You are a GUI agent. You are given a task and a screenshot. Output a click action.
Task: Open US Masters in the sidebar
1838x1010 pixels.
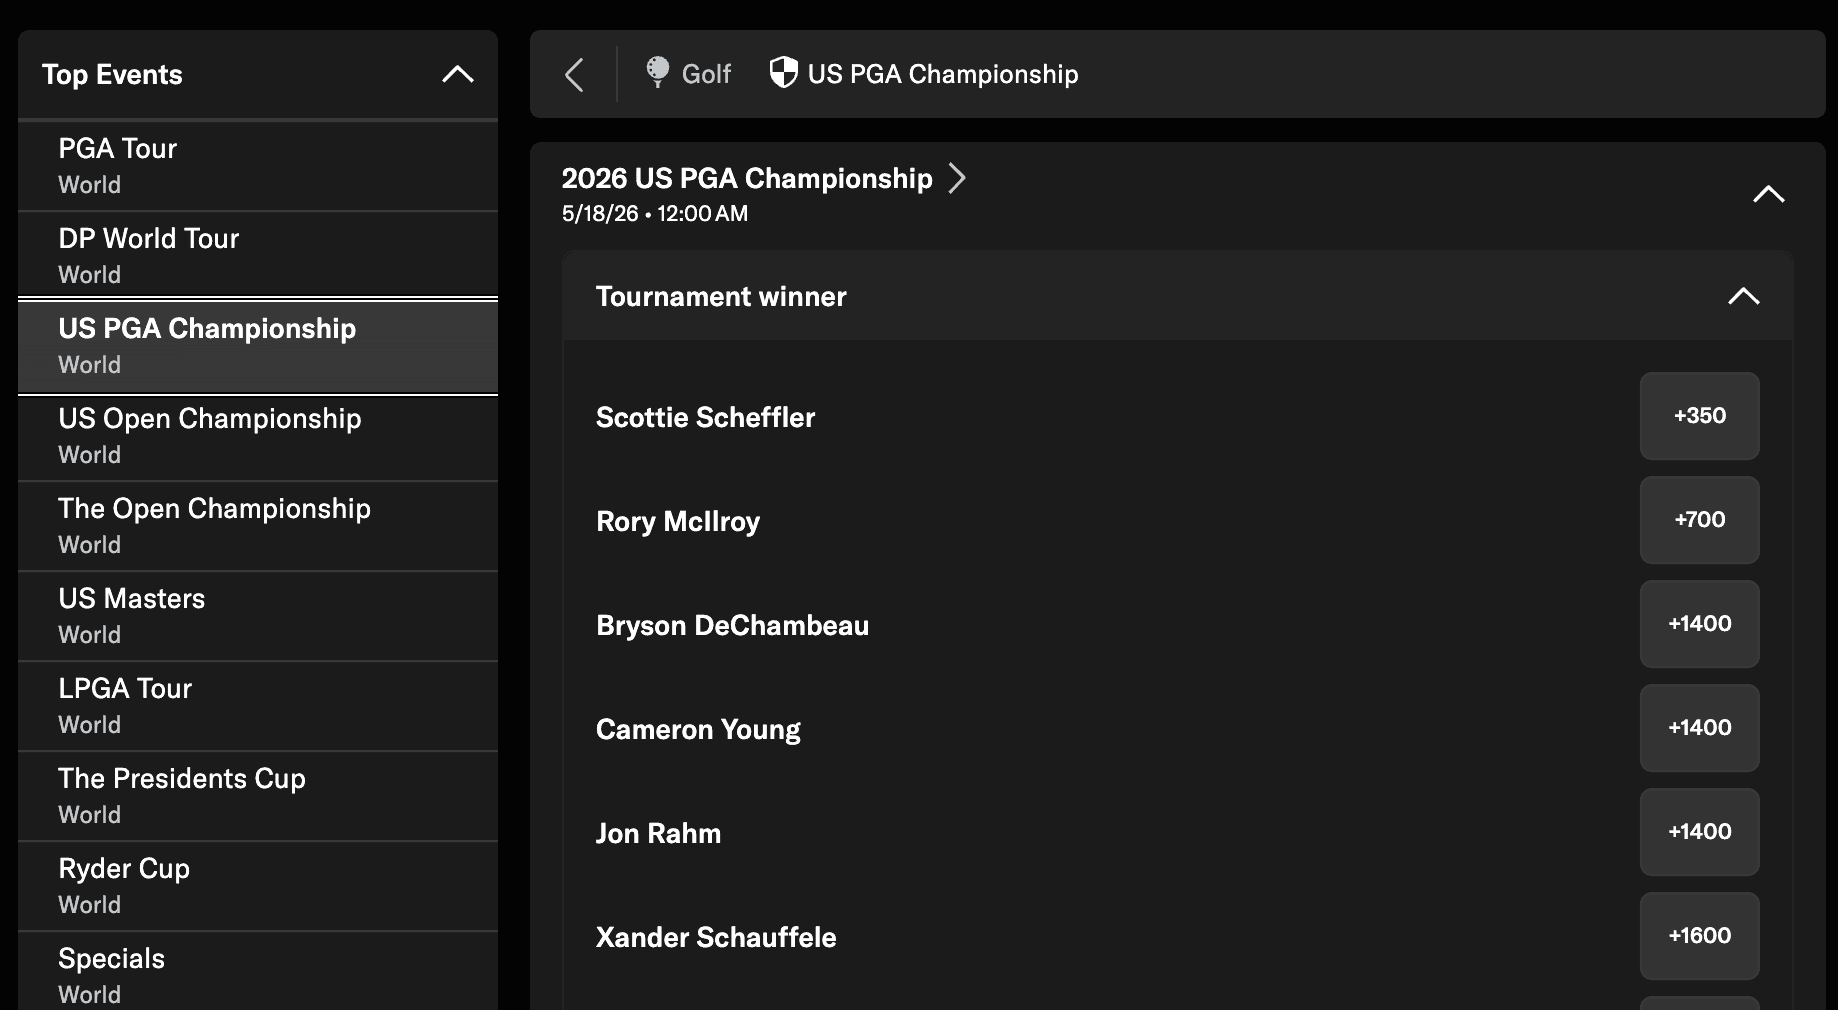click(258, 616)
